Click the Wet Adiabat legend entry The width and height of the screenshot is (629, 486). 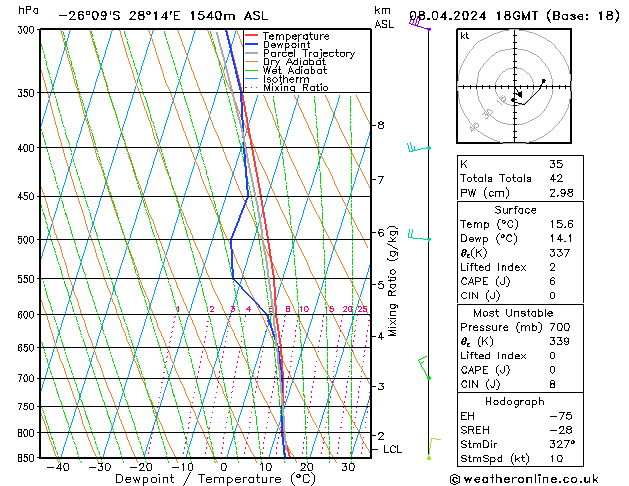click(x=286, y=70)
